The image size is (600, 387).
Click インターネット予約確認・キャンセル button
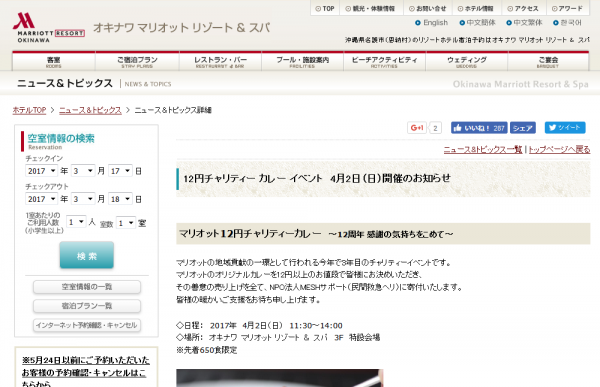[x=87, y=325]
